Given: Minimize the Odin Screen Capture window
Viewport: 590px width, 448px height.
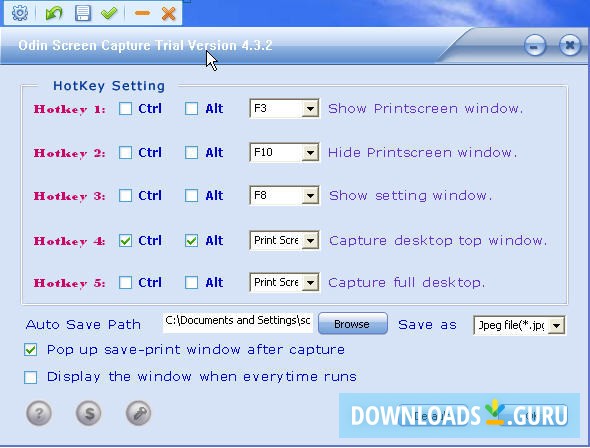Looking at the screenshot, I should click(535, 46).
